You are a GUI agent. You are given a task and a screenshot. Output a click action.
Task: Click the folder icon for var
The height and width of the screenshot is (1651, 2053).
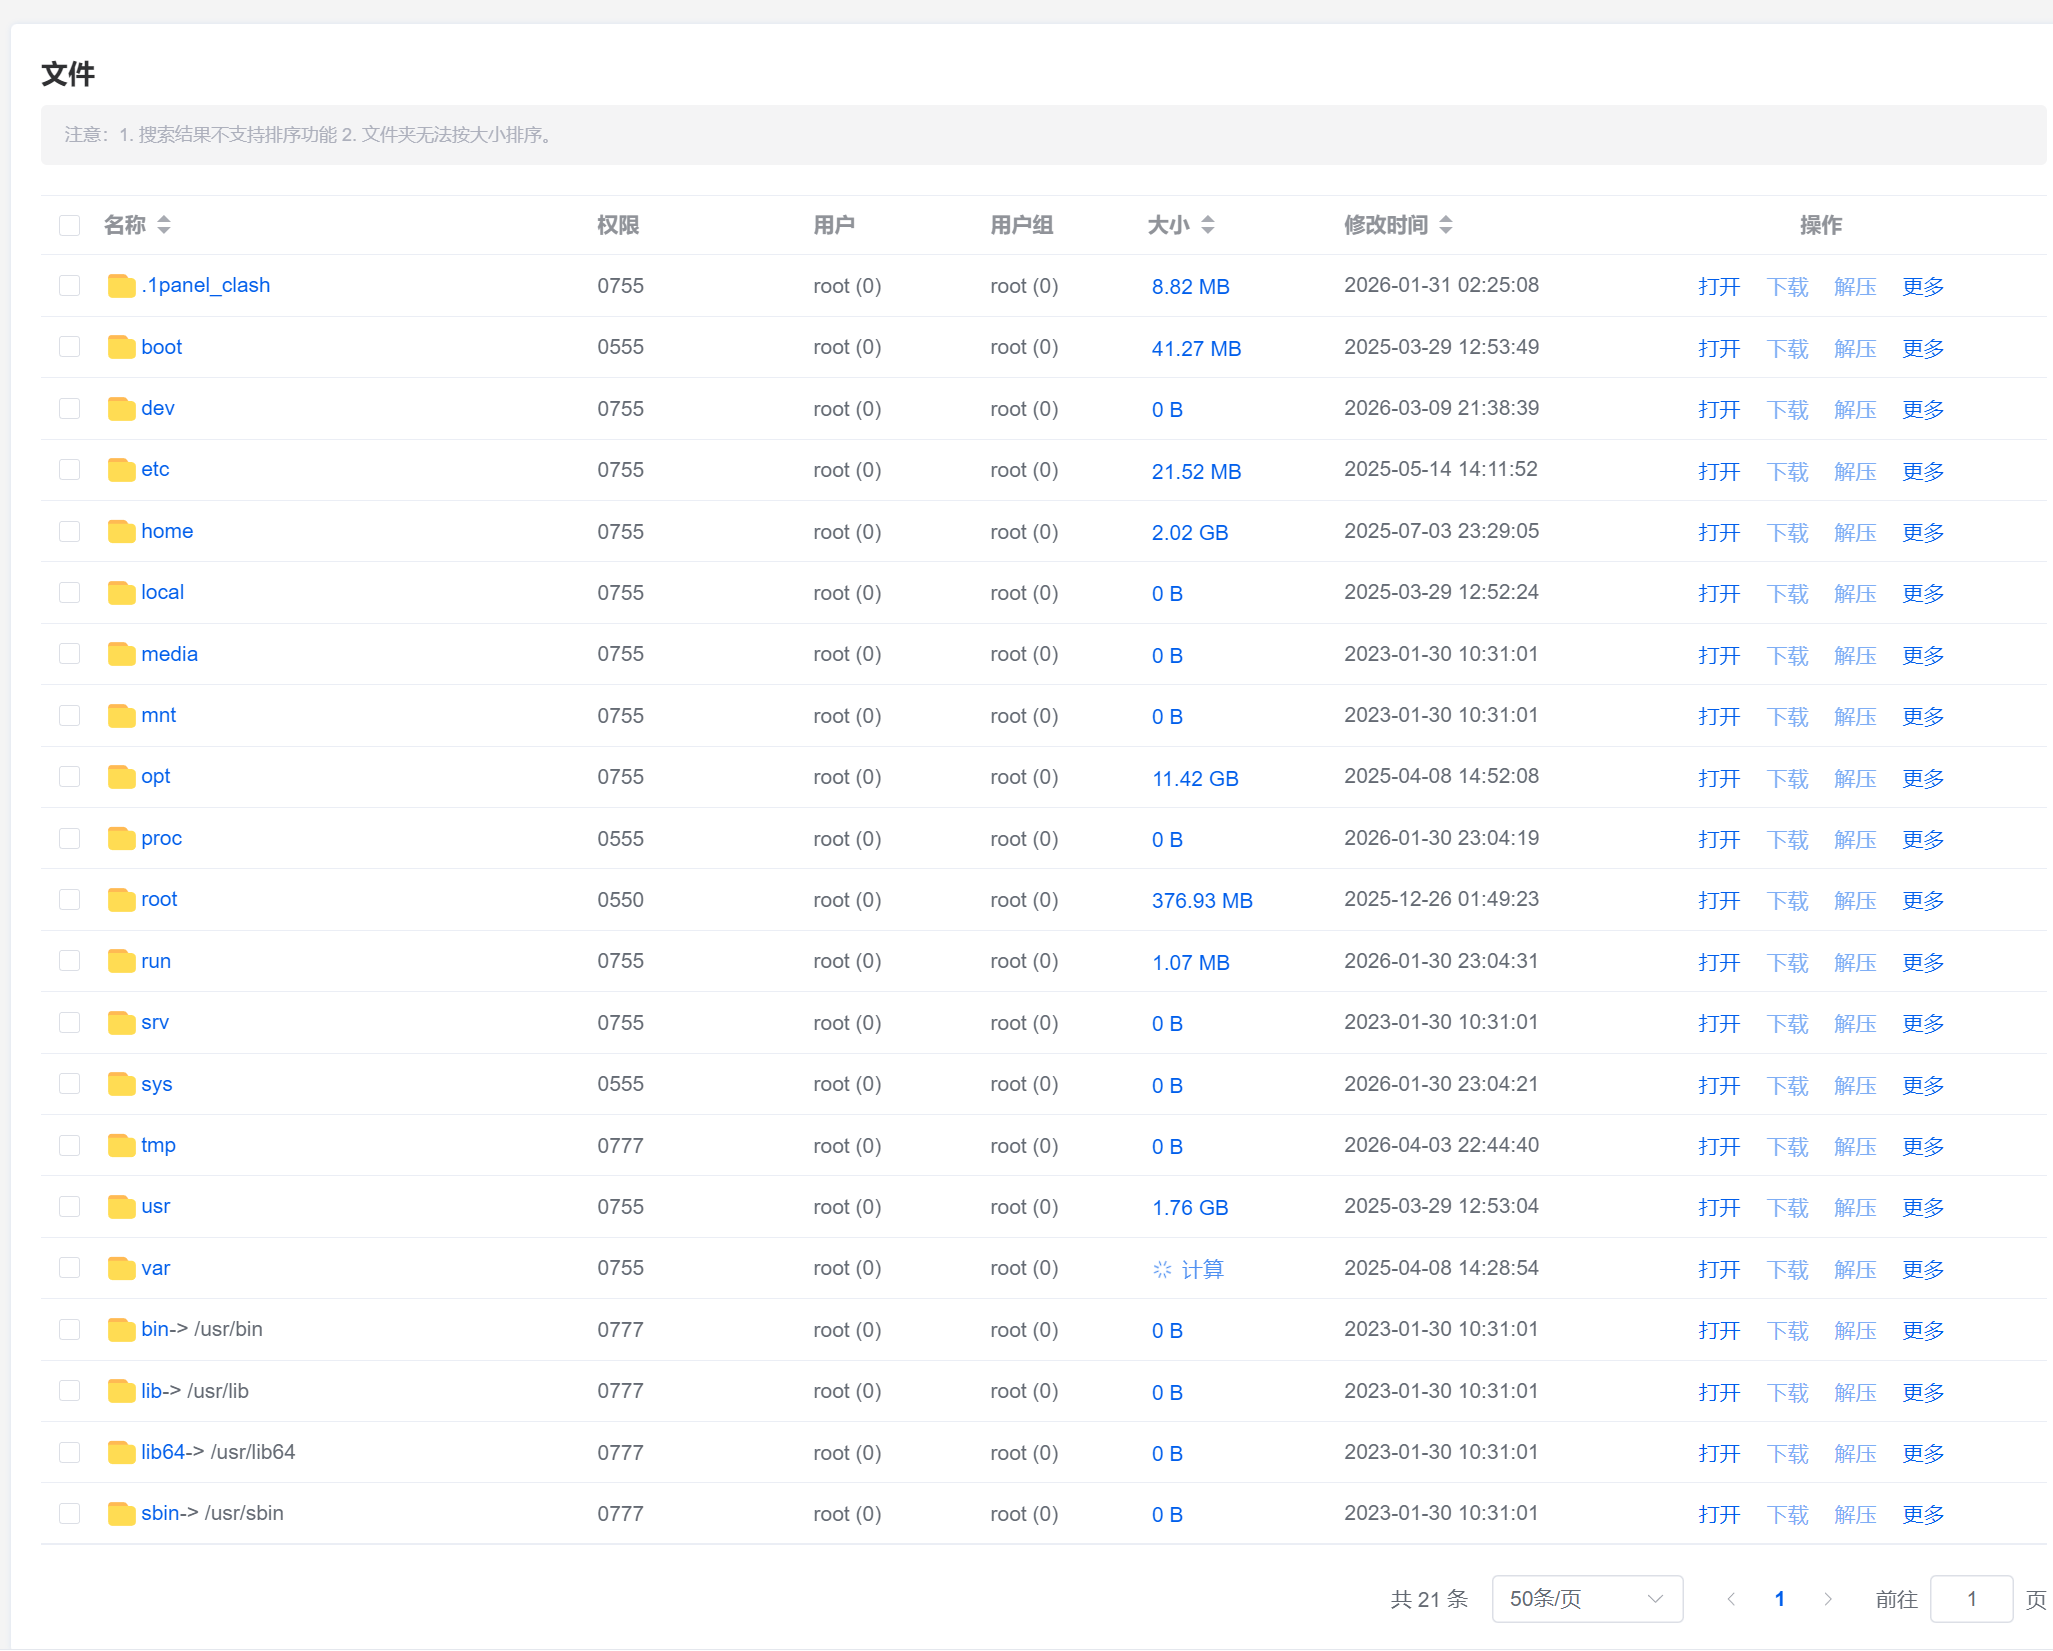click(121, 1268)
